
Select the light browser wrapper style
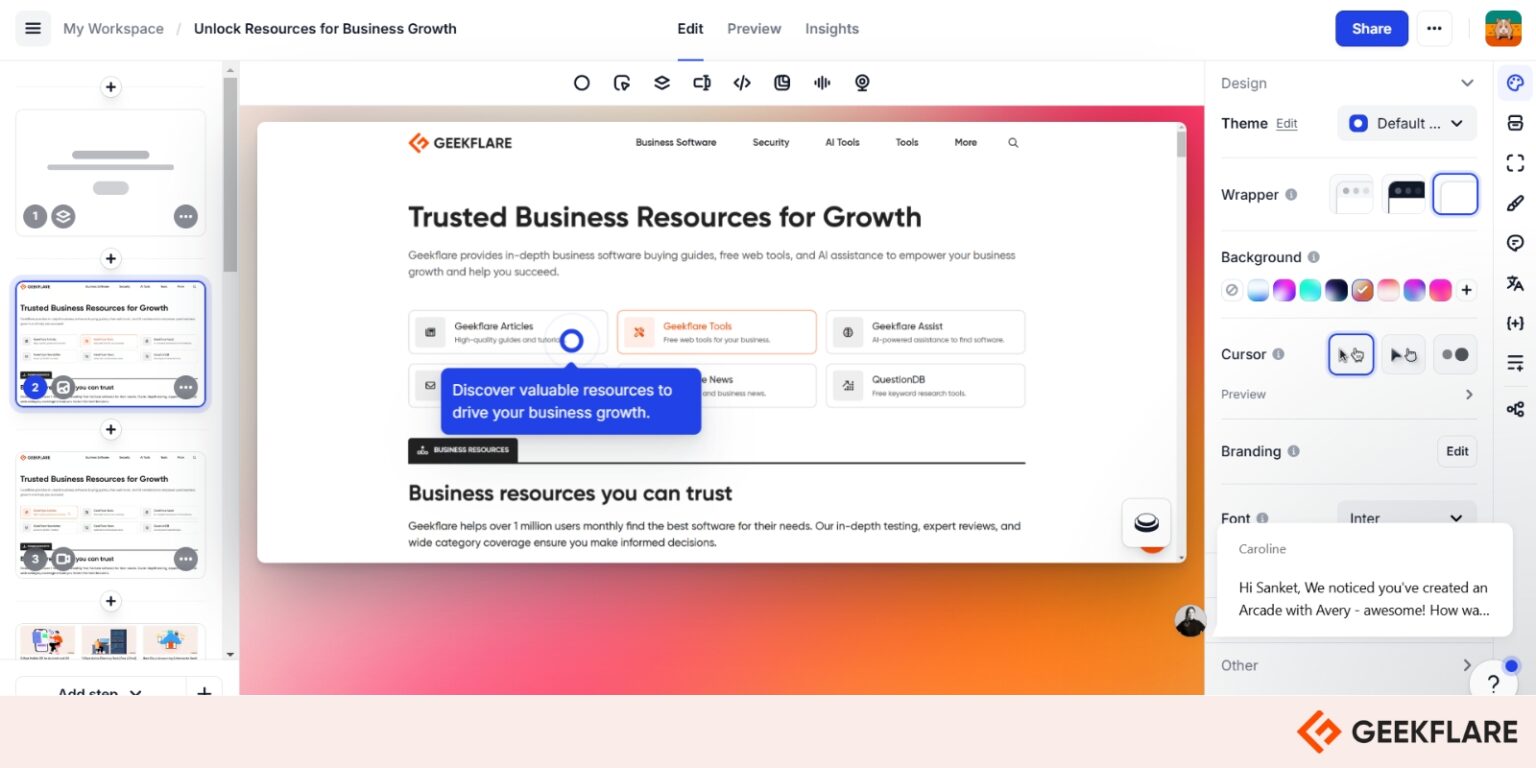tap(1351, 194)
